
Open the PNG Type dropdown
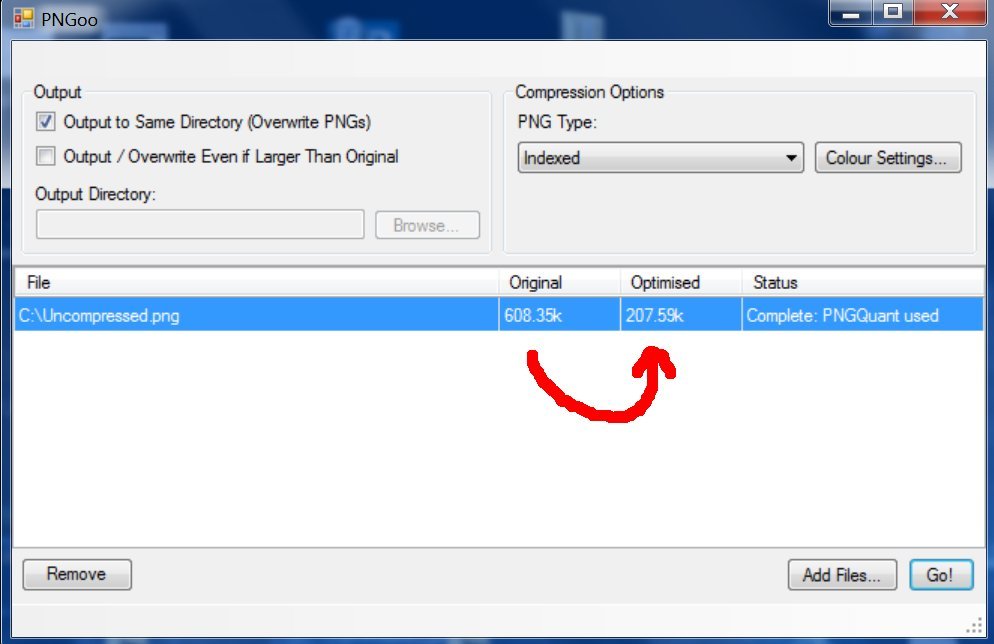pyautogui.click(x=661, y=158)
